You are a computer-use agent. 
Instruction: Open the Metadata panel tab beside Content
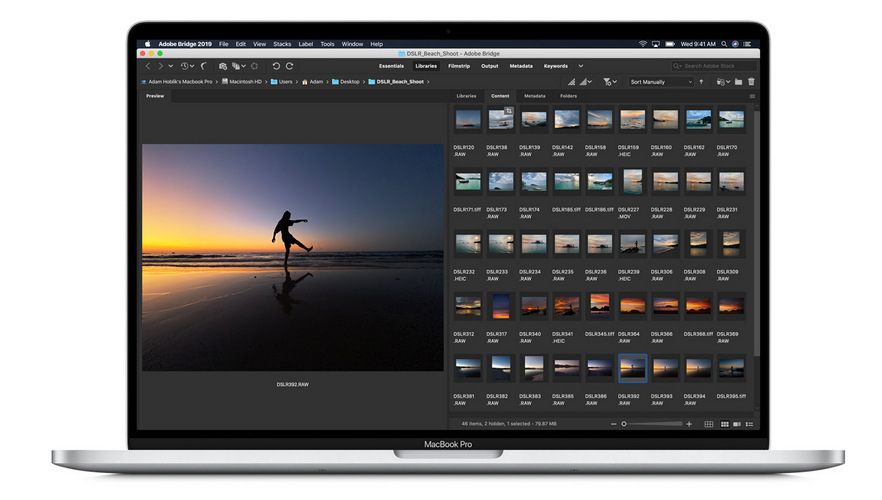[534, 96]
